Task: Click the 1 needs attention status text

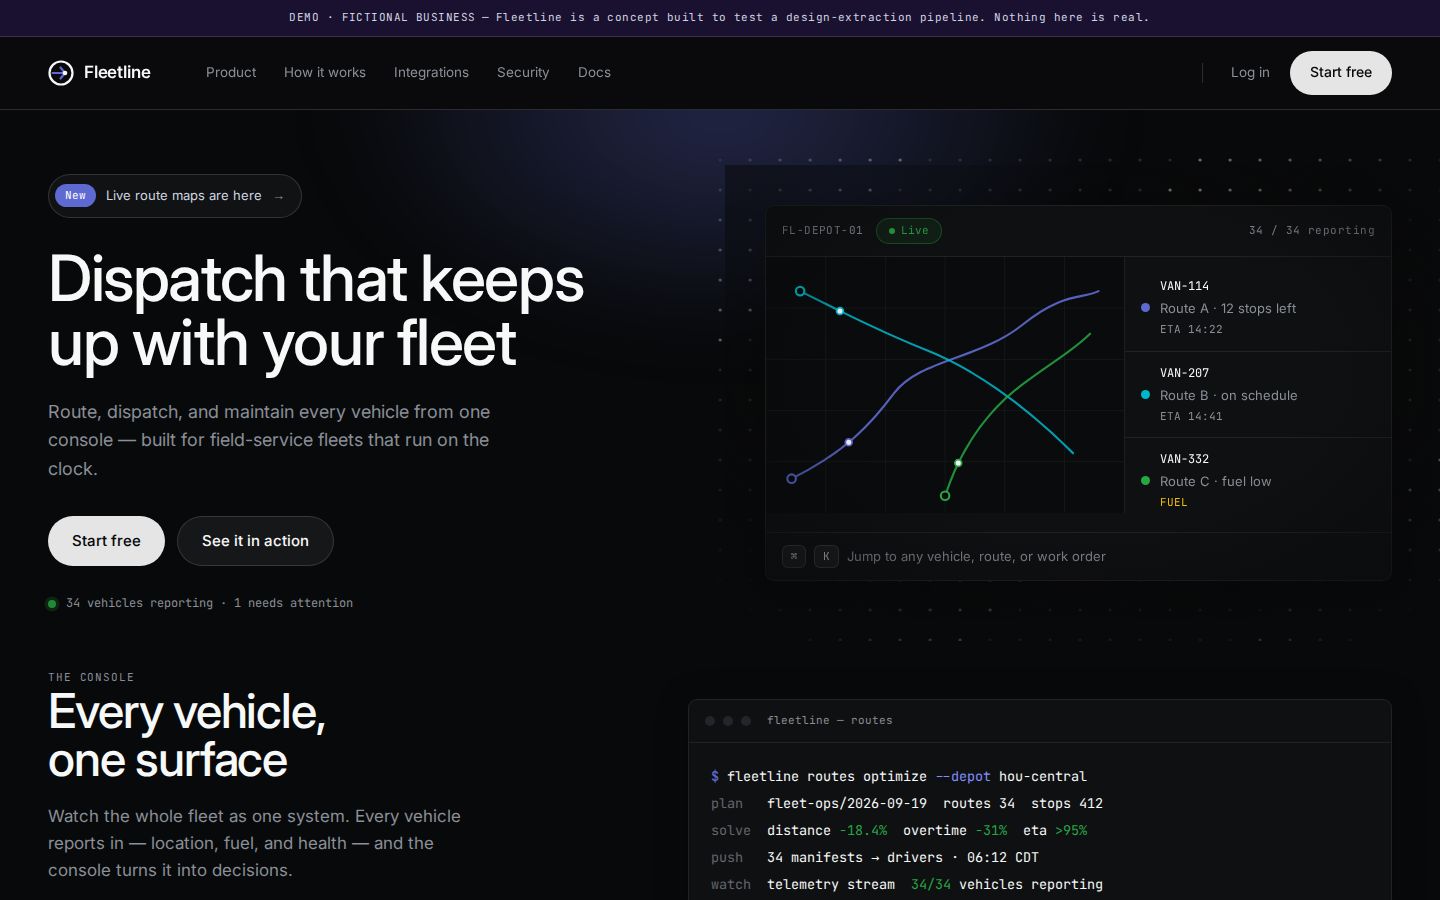Action: pos(293,603)
